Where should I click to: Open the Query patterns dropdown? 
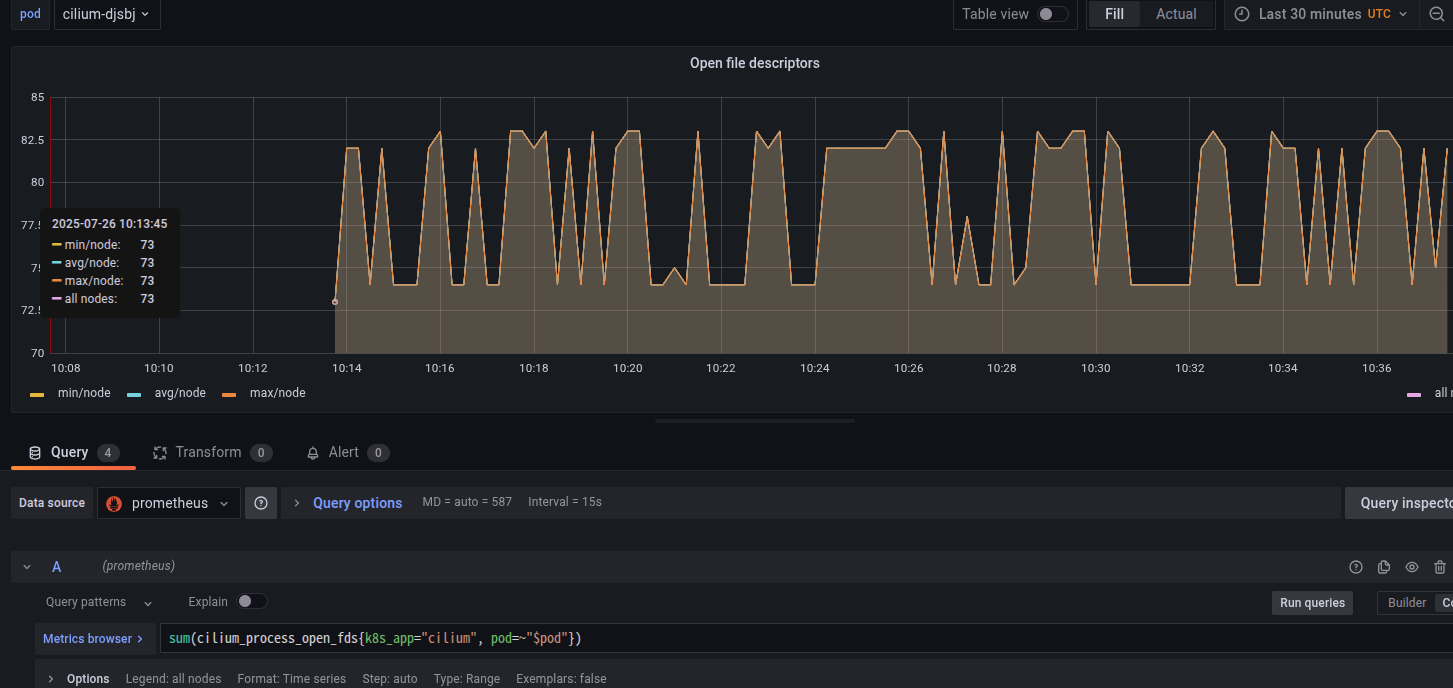99,602
